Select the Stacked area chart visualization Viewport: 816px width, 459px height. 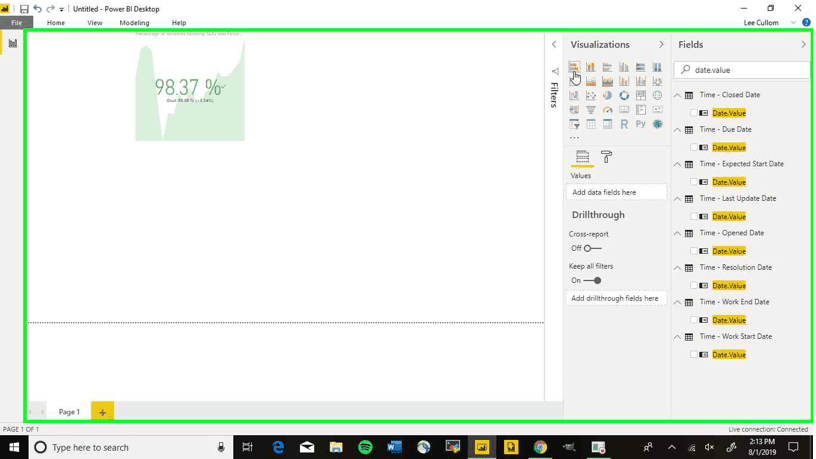click(607, 81)
